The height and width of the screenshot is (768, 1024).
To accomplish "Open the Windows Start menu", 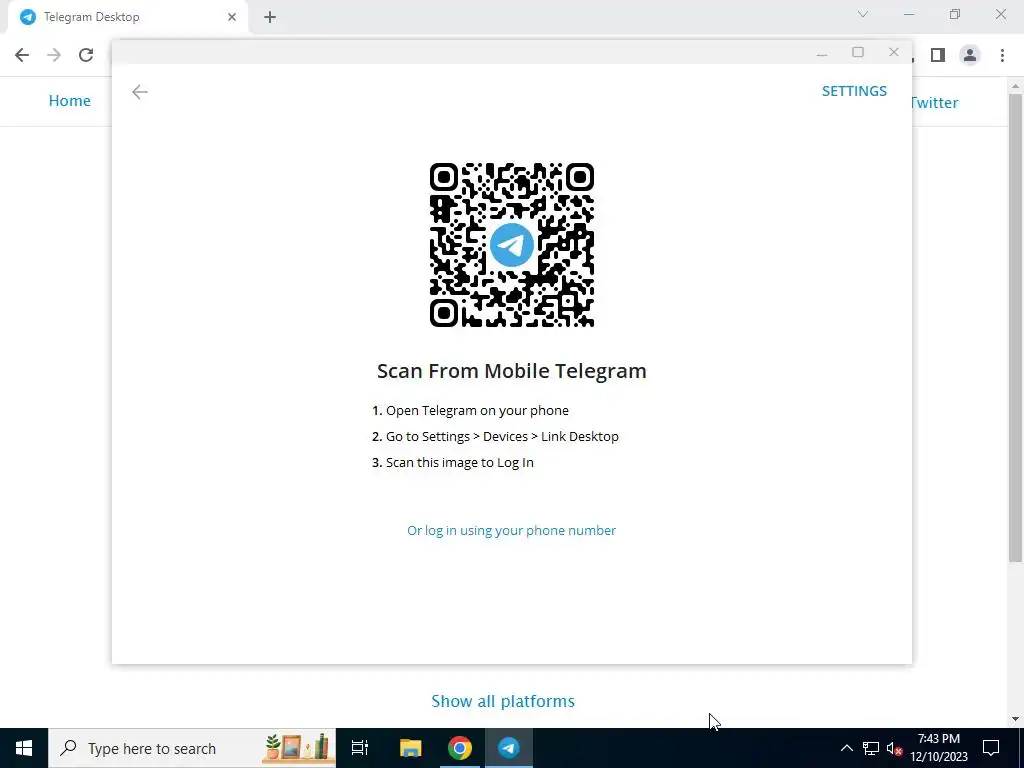I will (24, 748).
